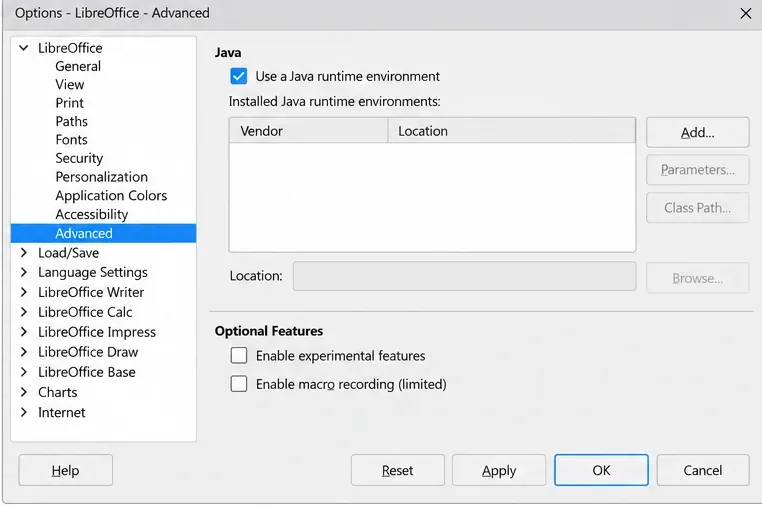
Task: Click the Parameters... button
Action: pyautogui.click(x=697, y=170)
